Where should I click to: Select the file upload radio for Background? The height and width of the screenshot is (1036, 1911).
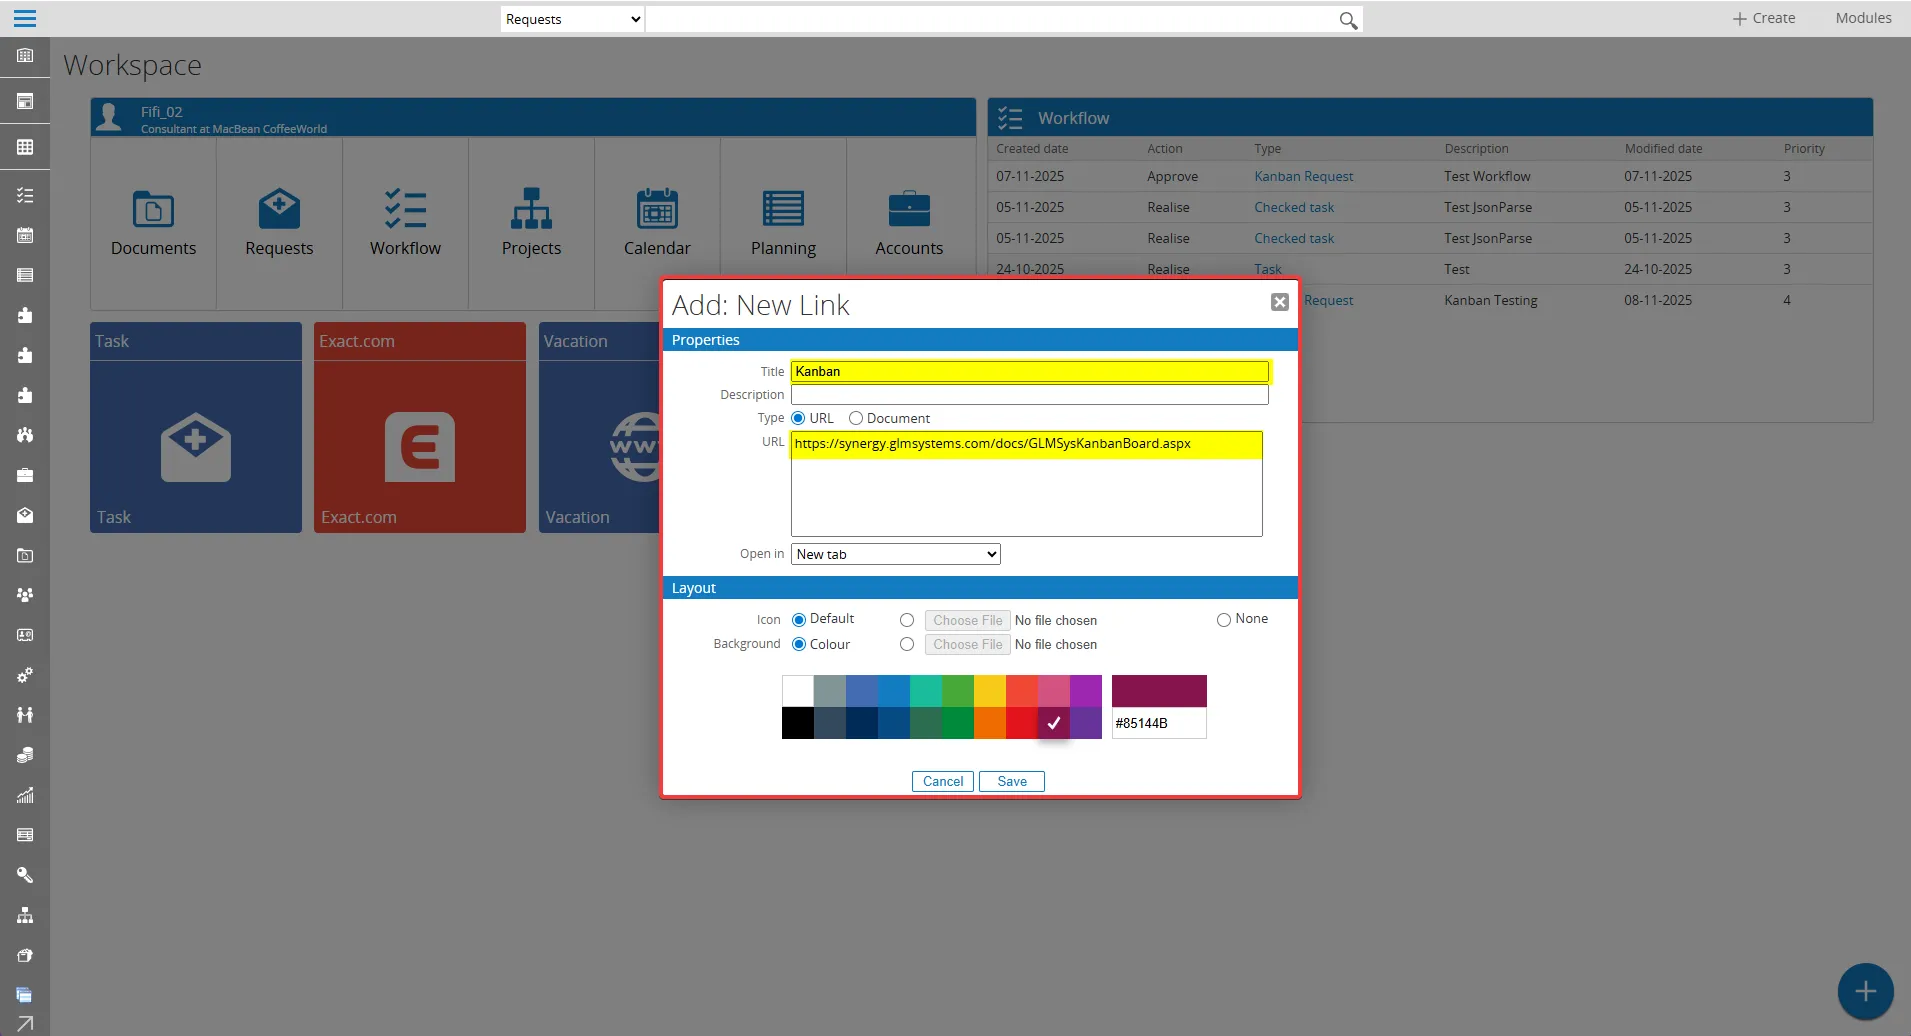coord(907,644)
